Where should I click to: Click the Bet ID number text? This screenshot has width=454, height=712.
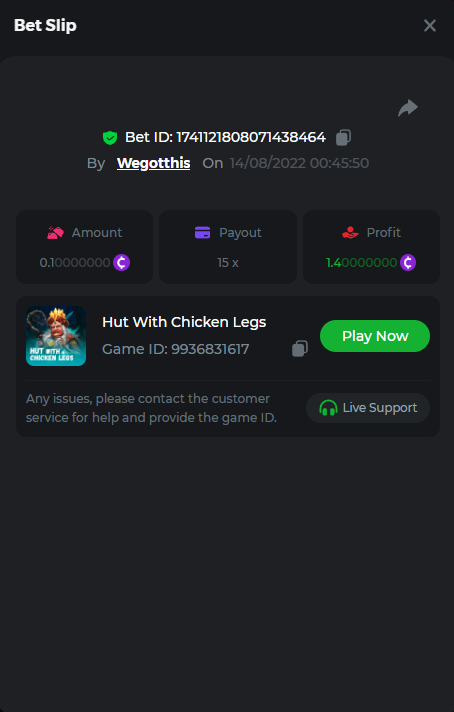coord(251,137)
